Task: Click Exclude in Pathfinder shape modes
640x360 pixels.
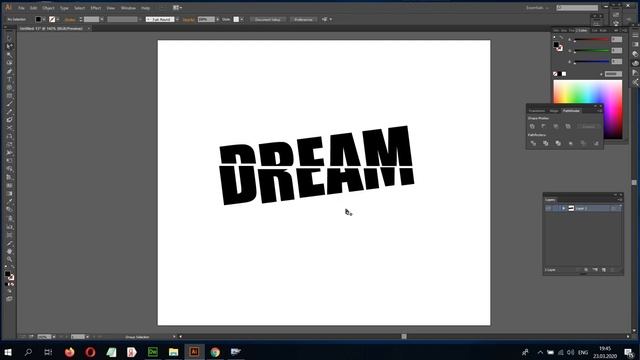Action: 568,127
